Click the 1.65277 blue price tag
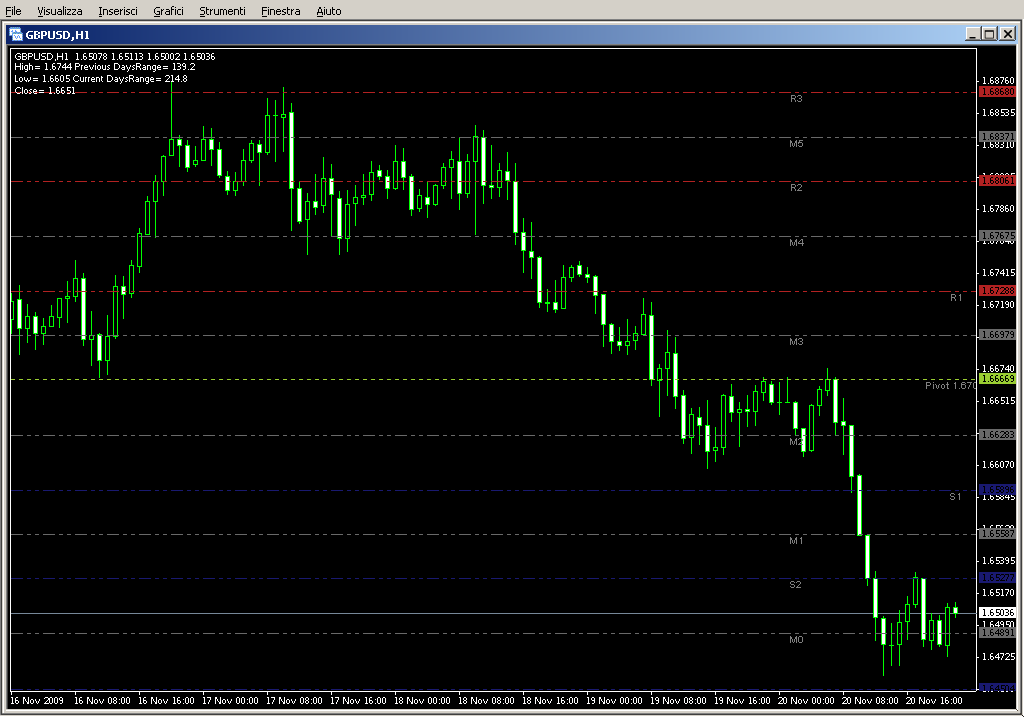Screen dimensions: 1024x717 point(997,577)
